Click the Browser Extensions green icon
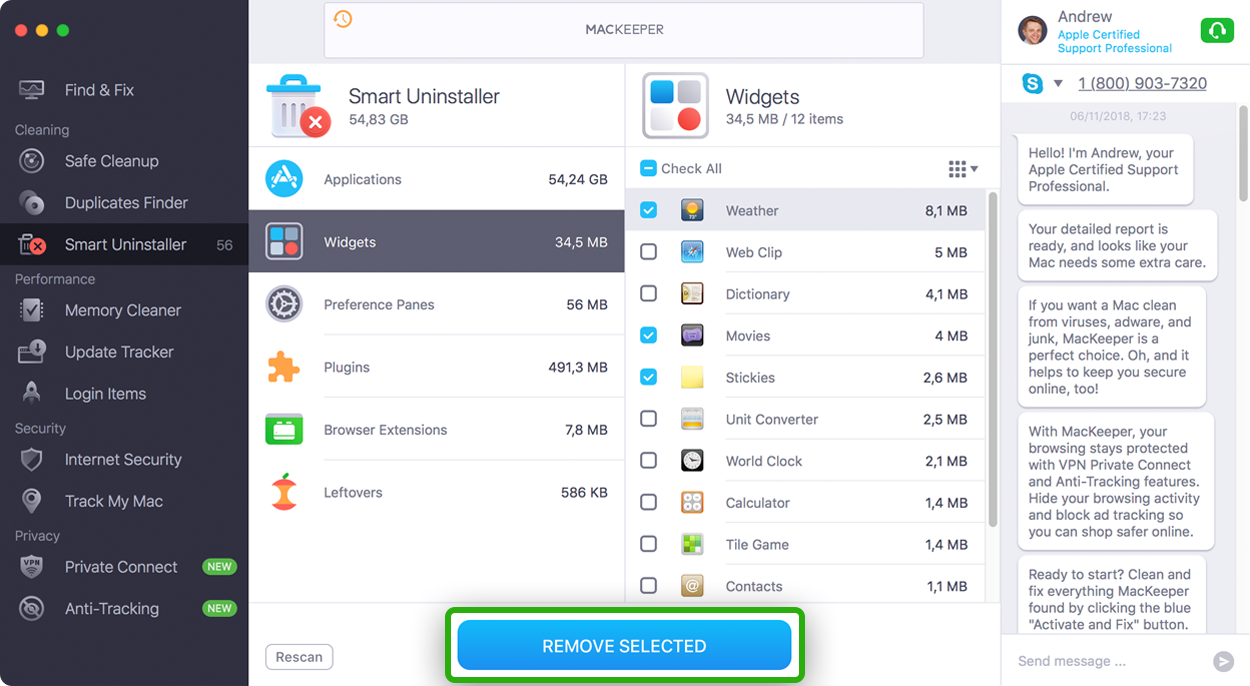 [x=284, y=430]
